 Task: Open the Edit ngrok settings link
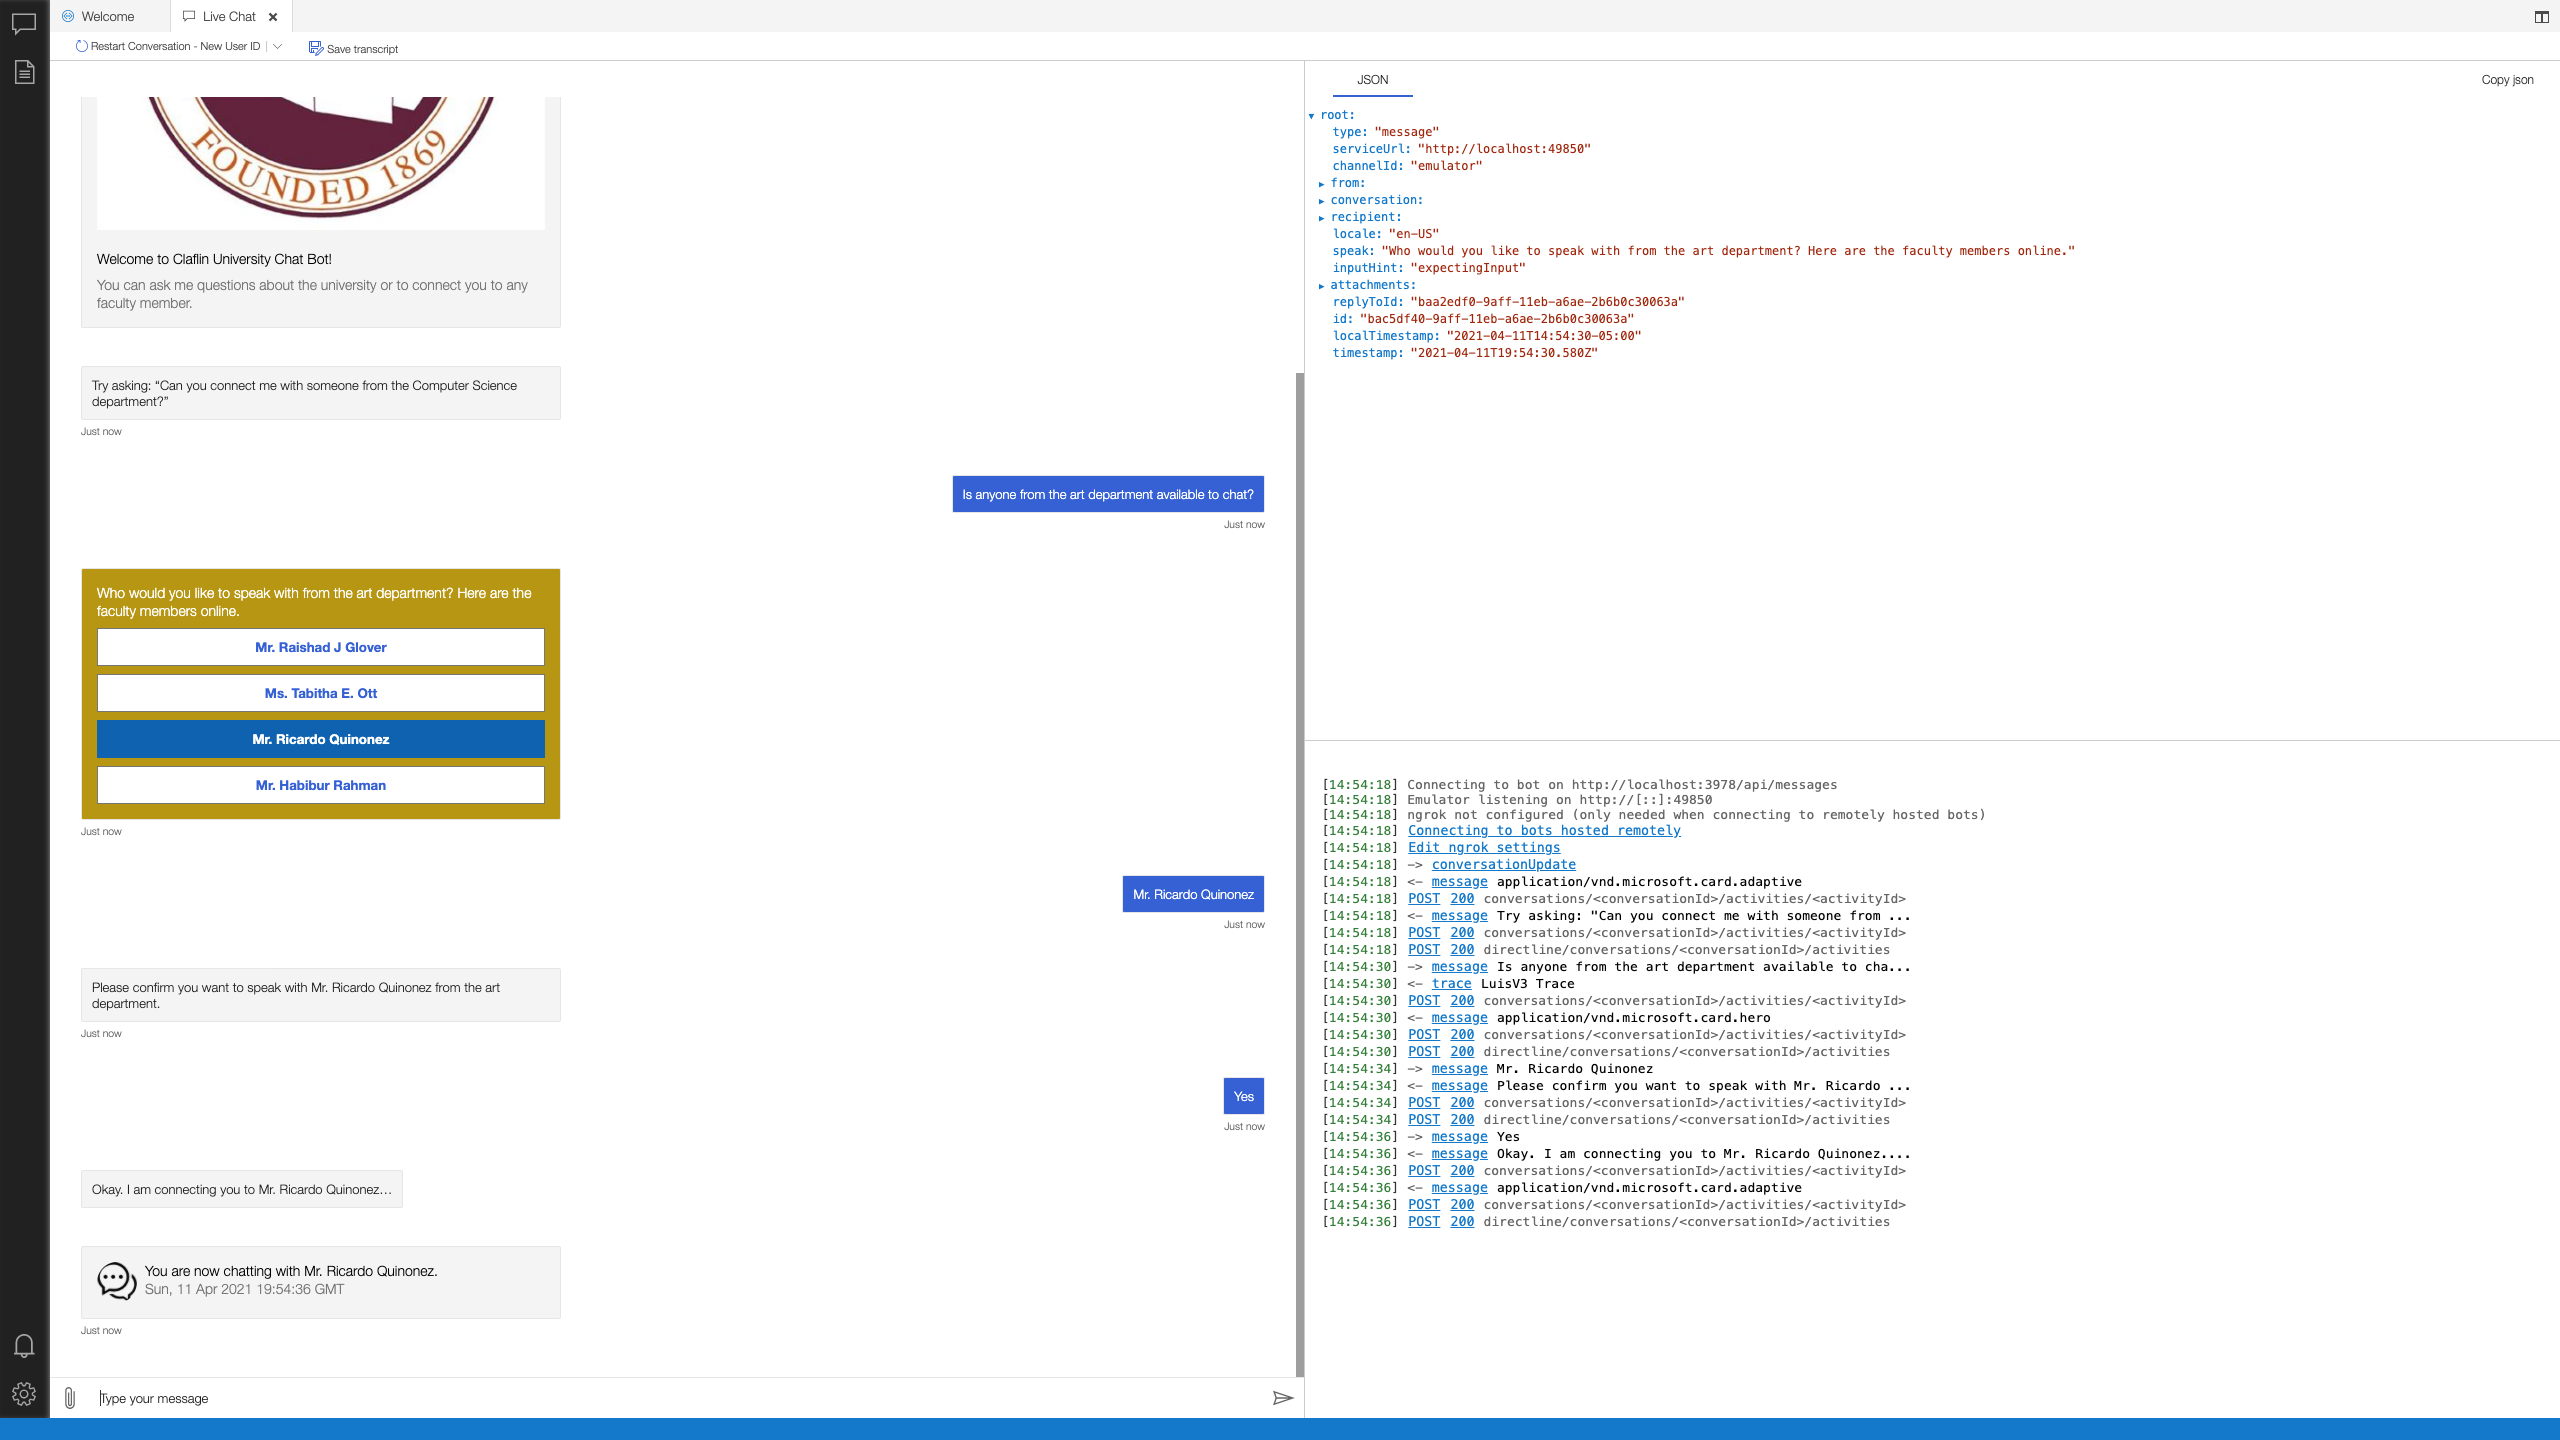click(1483, 848)
